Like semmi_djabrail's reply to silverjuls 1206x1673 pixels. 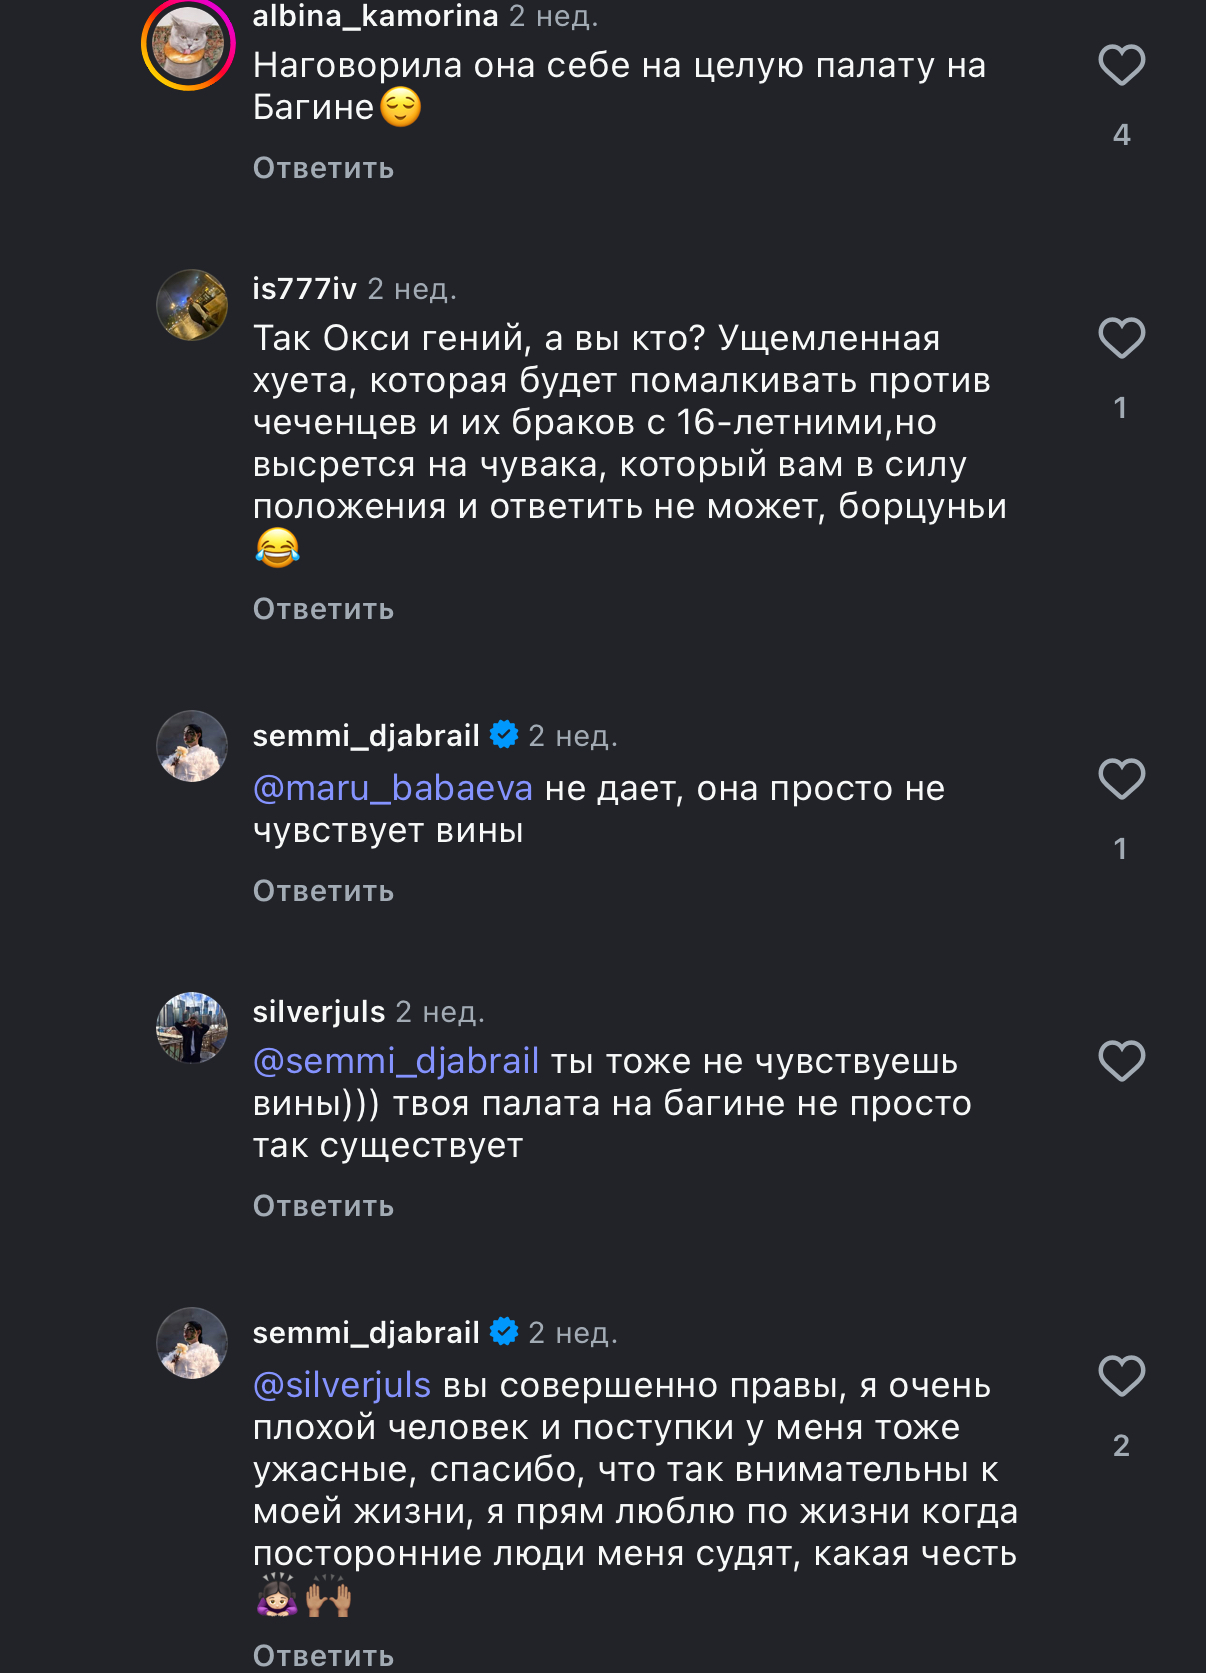pyautogui.click(x=1121, y=1376)
